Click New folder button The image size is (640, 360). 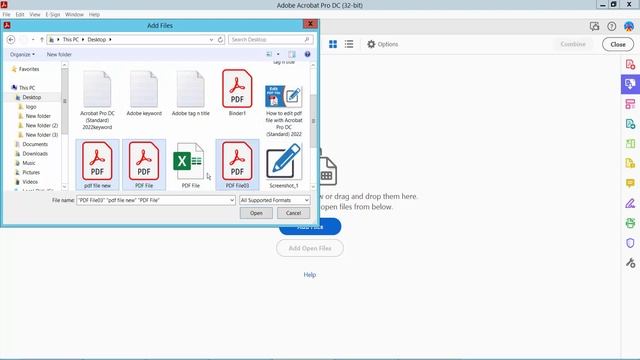tap(59, 54)
